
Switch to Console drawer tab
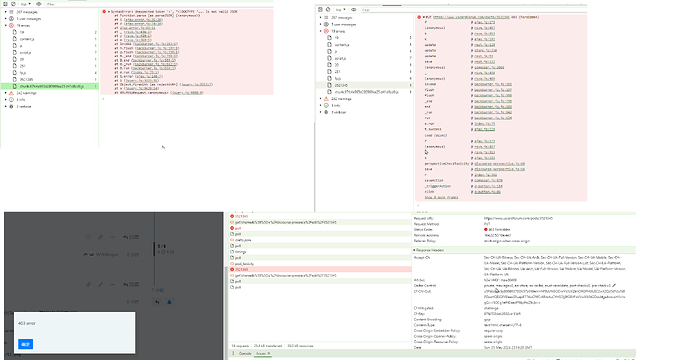click(x=245, y=353)
